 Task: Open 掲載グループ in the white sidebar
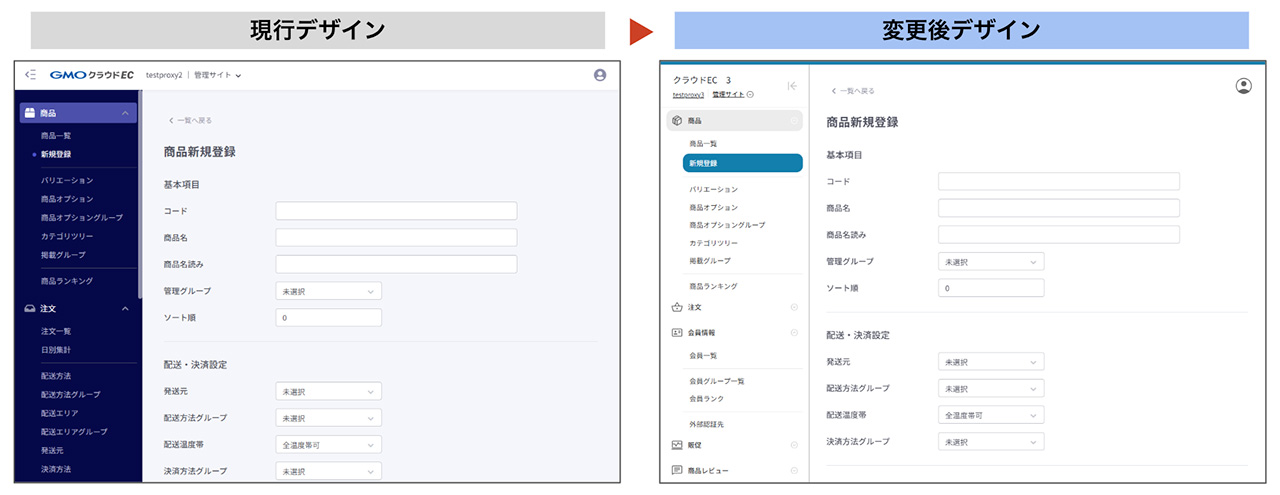coord(710,260)
